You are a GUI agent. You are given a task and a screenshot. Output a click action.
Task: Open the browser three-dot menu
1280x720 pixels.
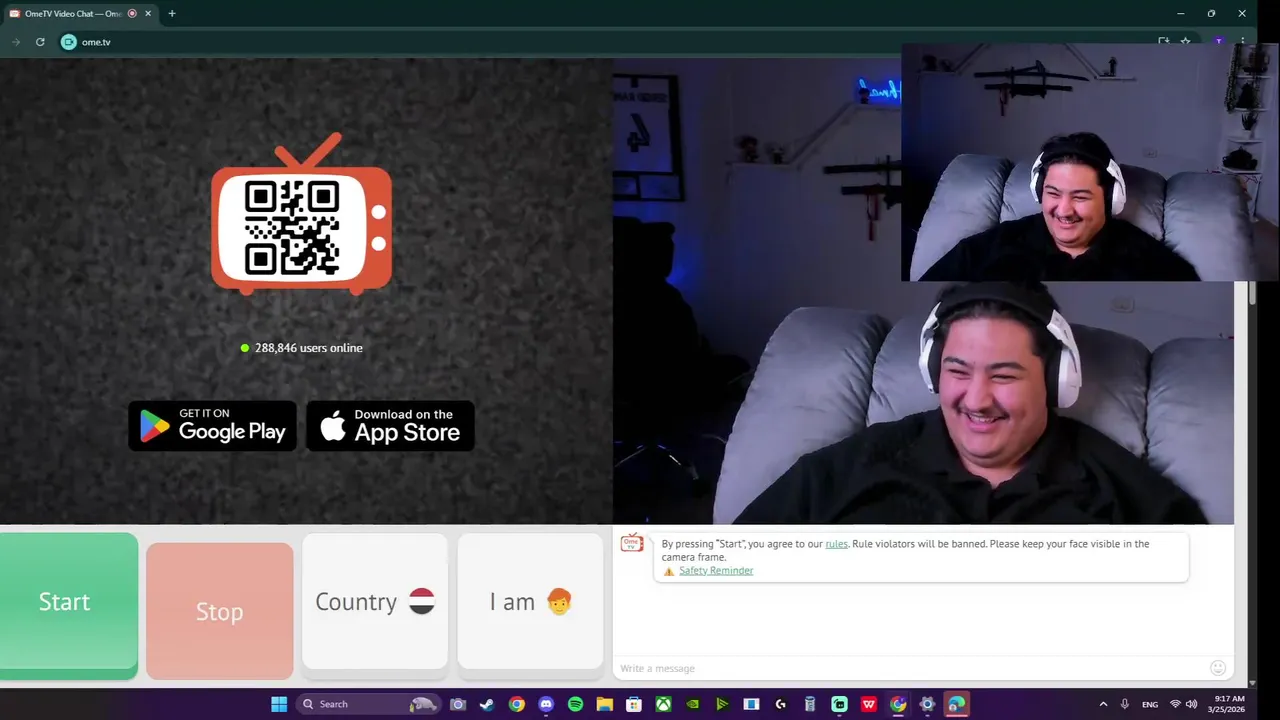coord(1243,42)
